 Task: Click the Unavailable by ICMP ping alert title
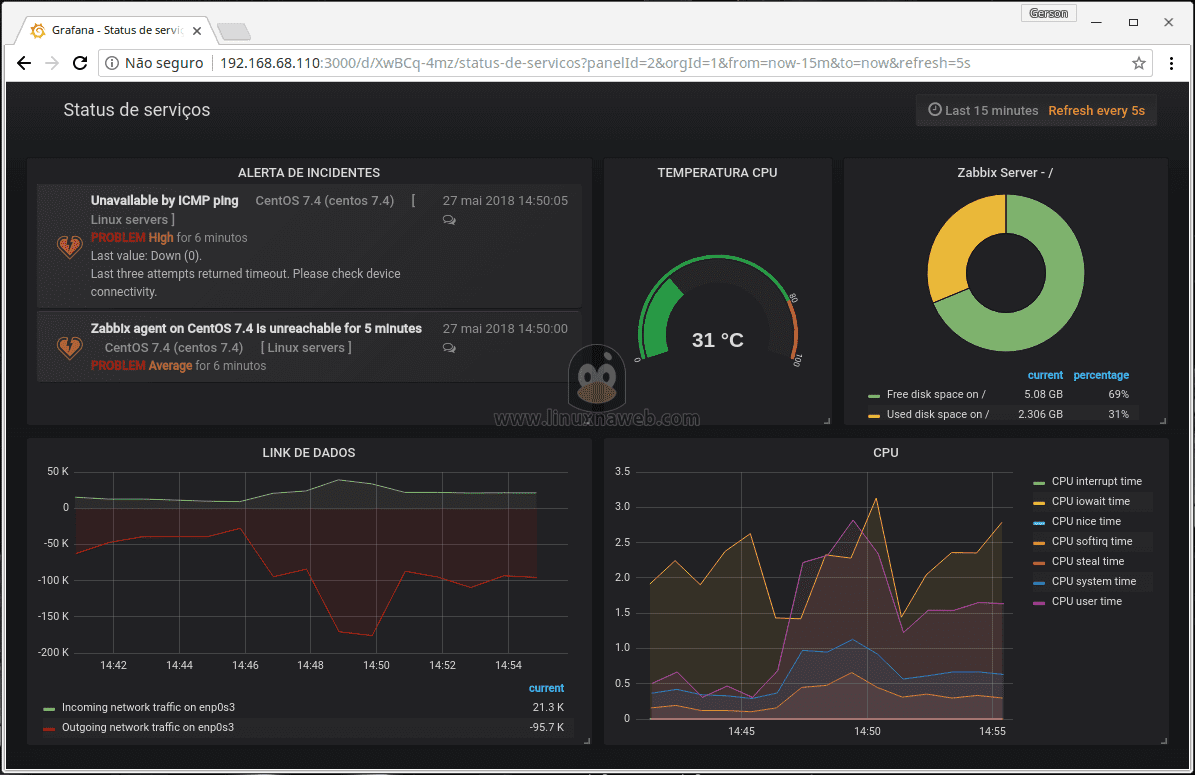pyautogui.click(x=165, y=200)
